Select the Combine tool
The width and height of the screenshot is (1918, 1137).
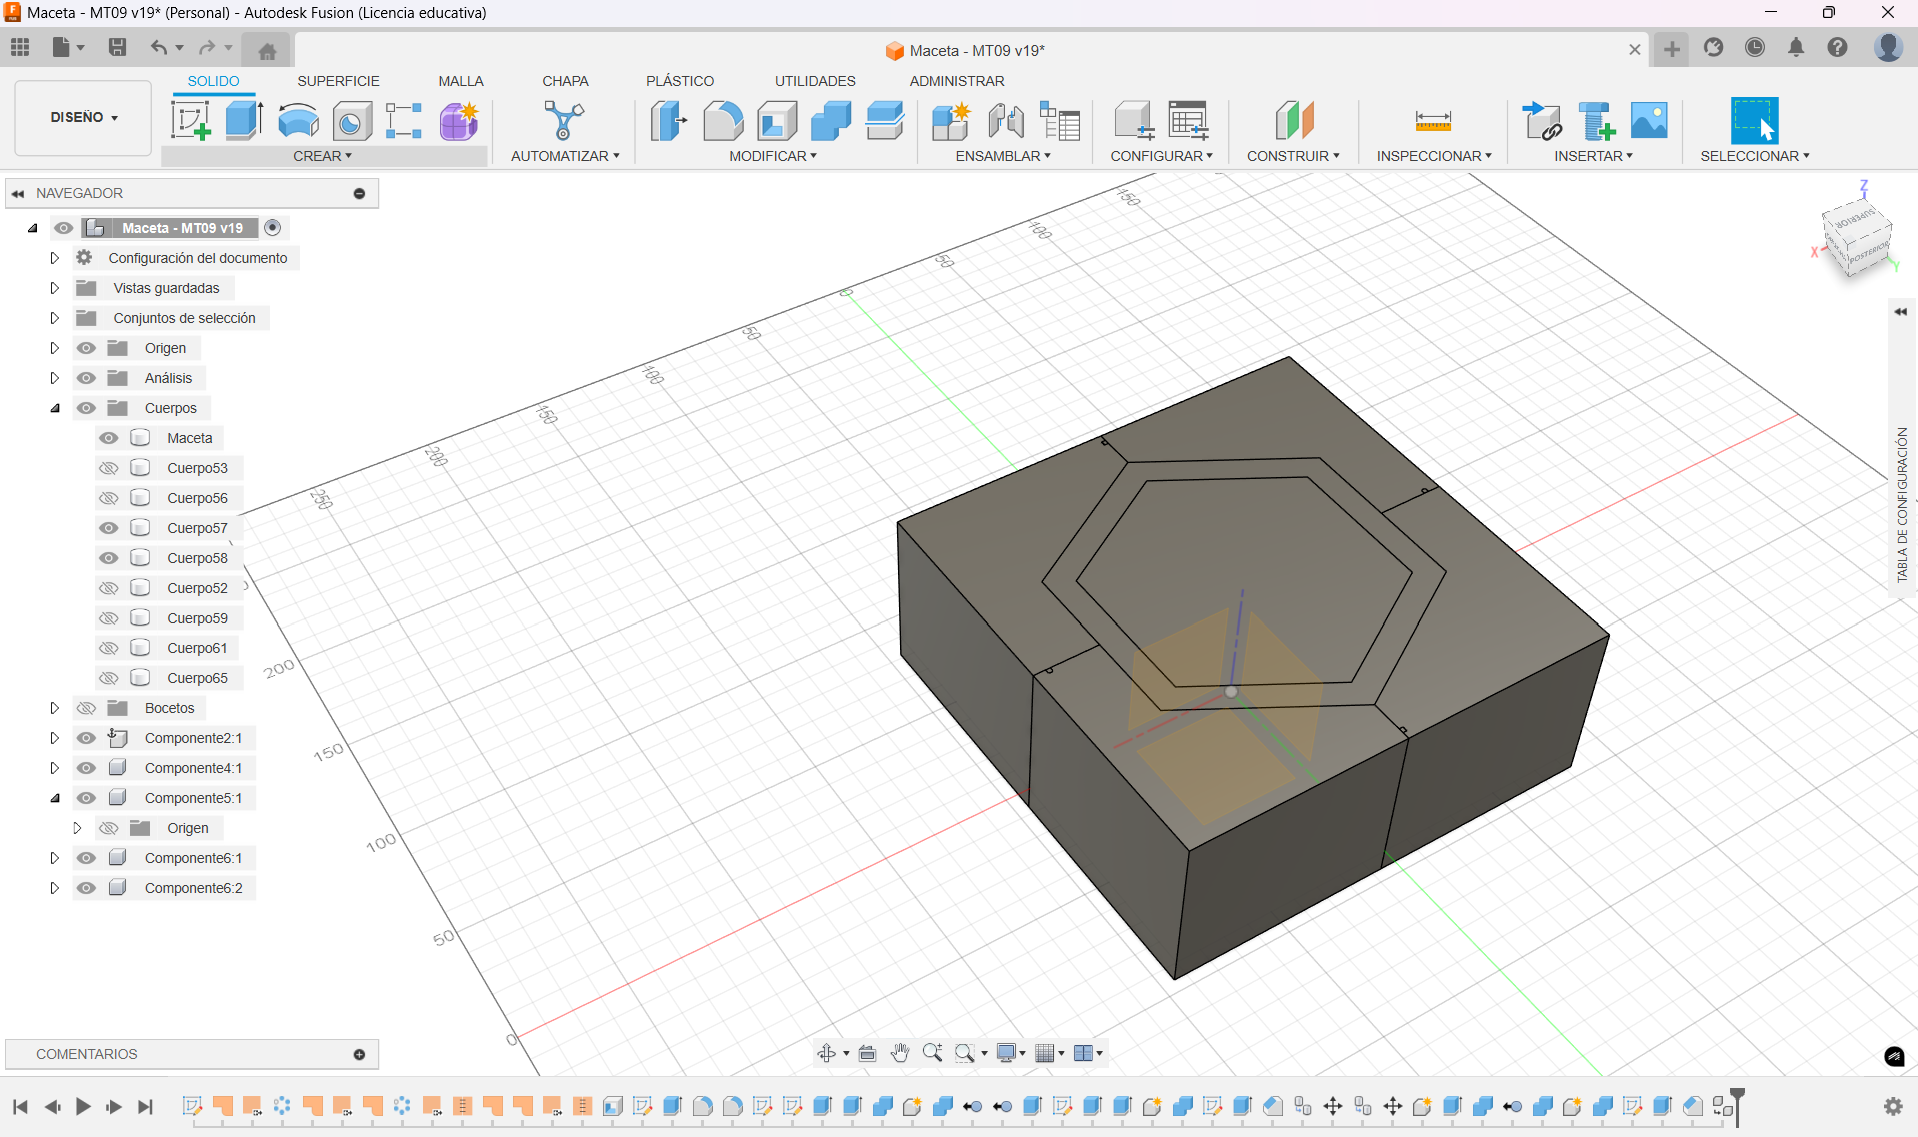(831, 121)
